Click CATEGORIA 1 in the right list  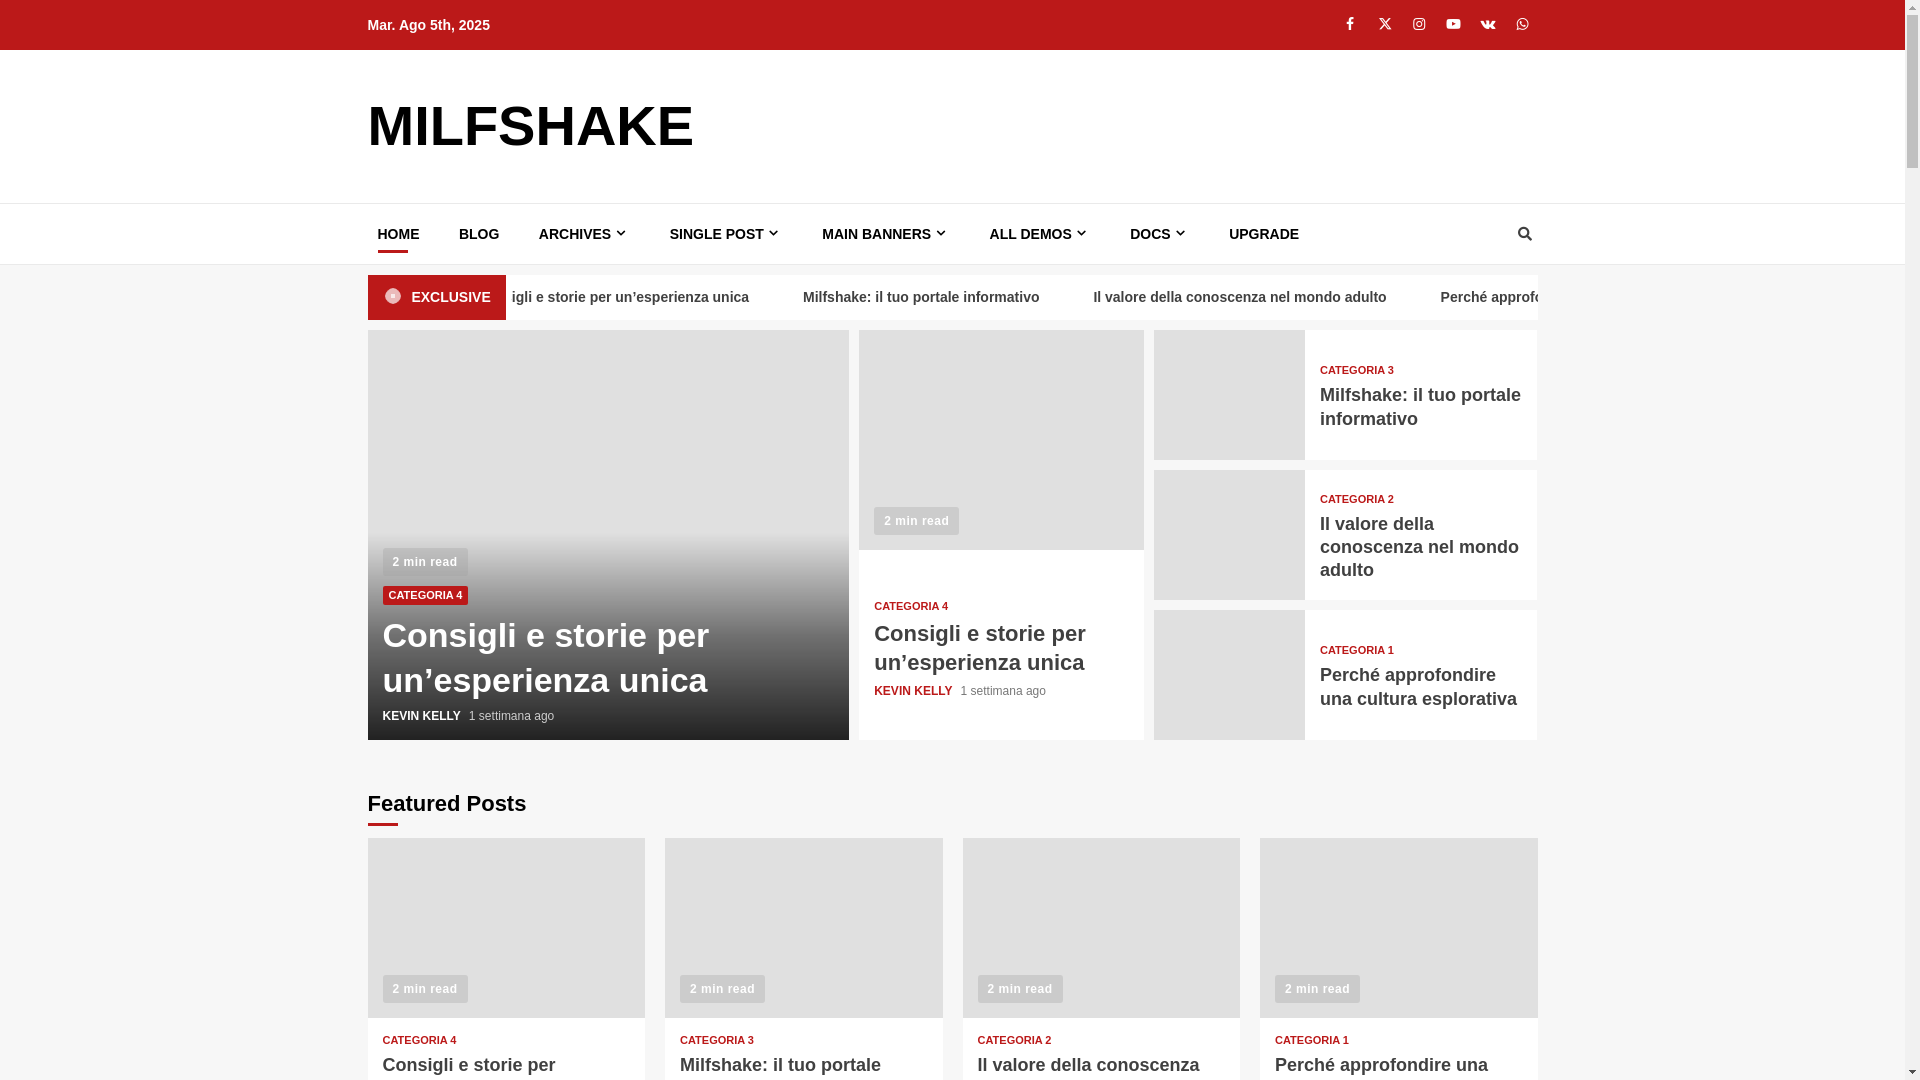tap(1357, 650)
